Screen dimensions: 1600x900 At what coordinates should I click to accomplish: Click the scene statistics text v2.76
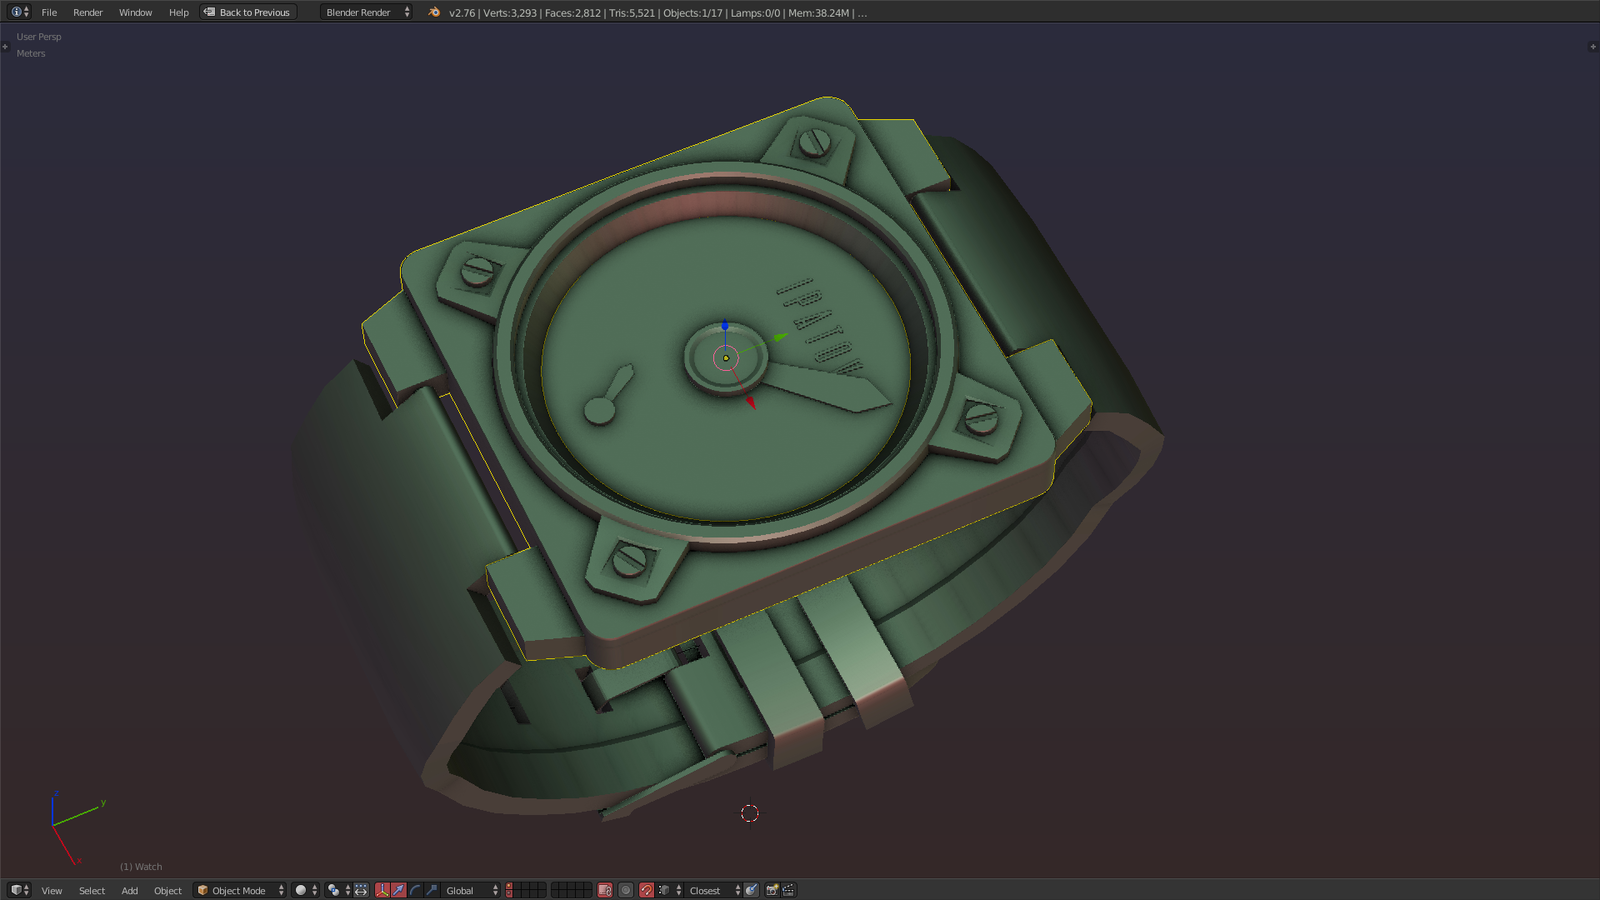click(658, 13)
